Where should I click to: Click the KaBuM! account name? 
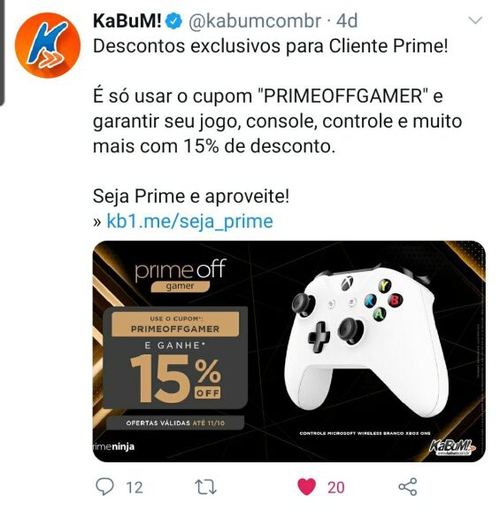[127, 21]
